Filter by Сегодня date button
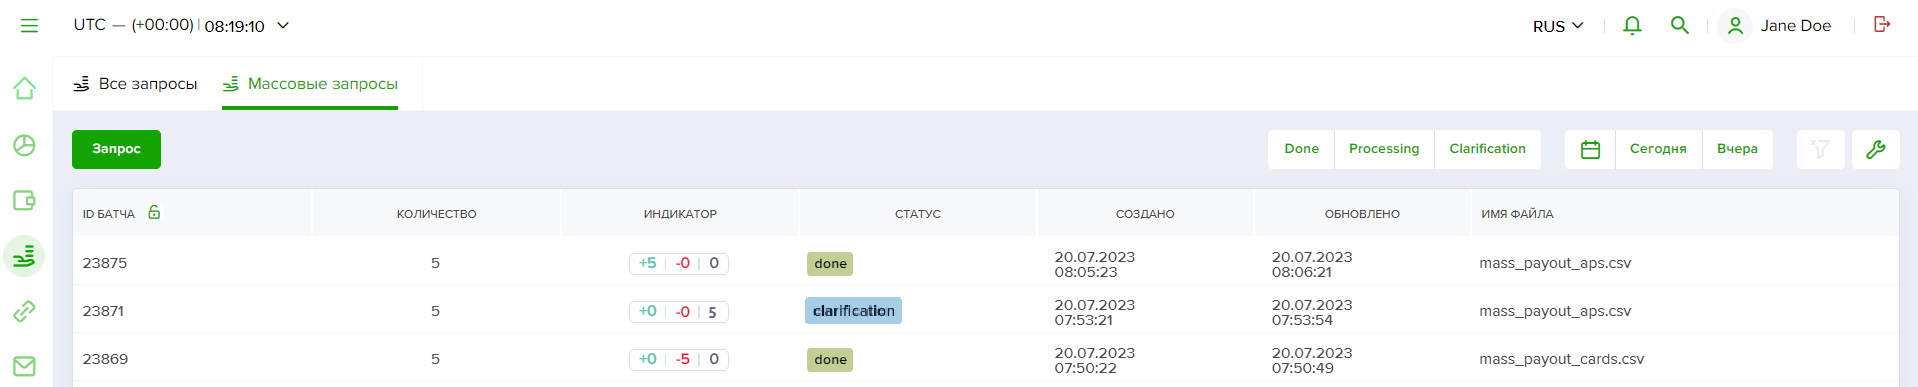The image size is (1918, 387). click(x=1658, y=149)
